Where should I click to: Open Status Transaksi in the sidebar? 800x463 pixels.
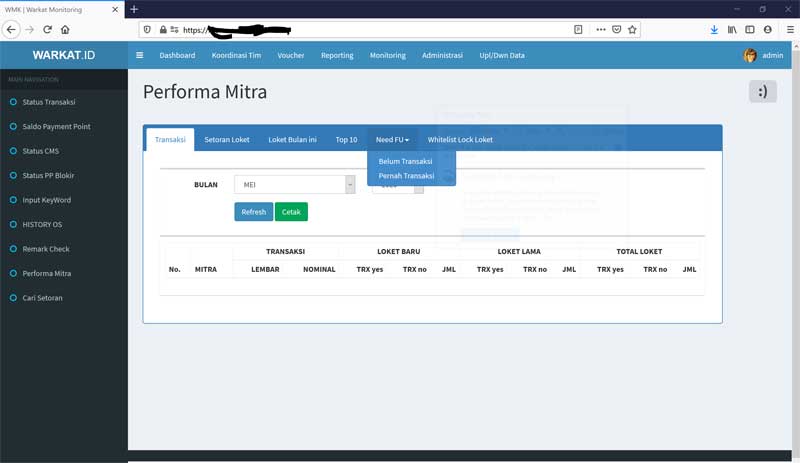[49, 102]
